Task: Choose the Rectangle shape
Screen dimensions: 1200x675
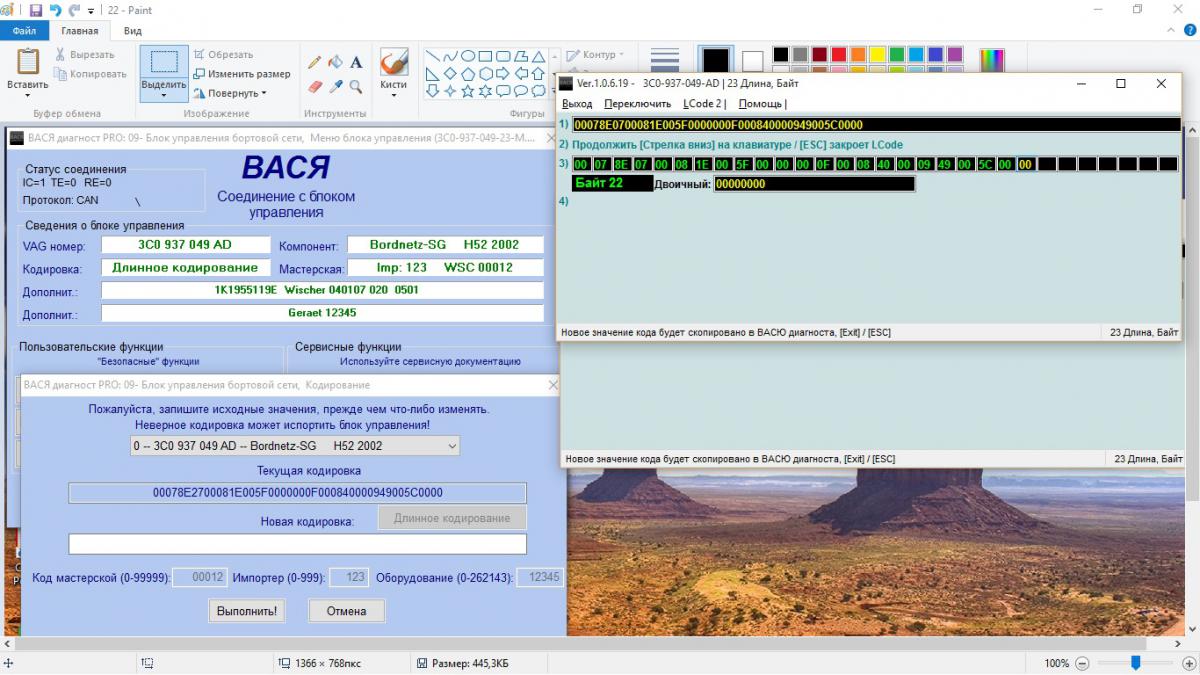Action: click(486, 56)
